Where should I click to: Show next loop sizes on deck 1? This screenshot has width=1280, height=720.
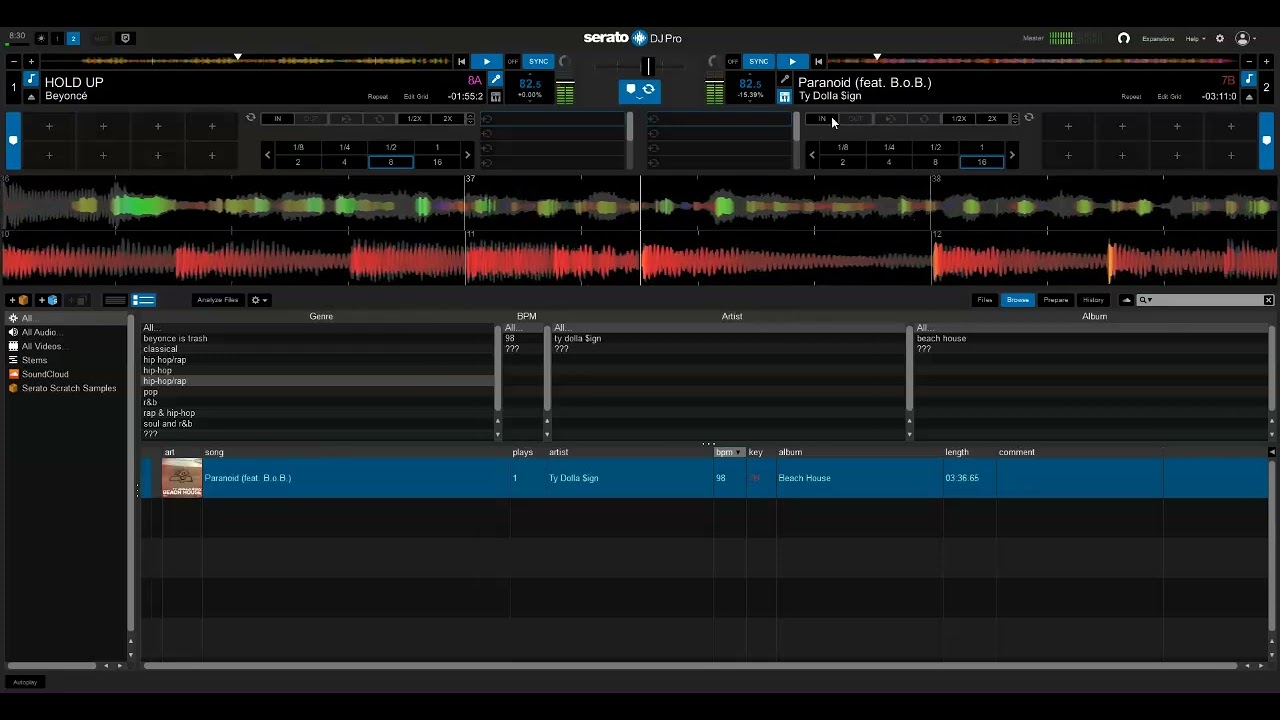467,155
